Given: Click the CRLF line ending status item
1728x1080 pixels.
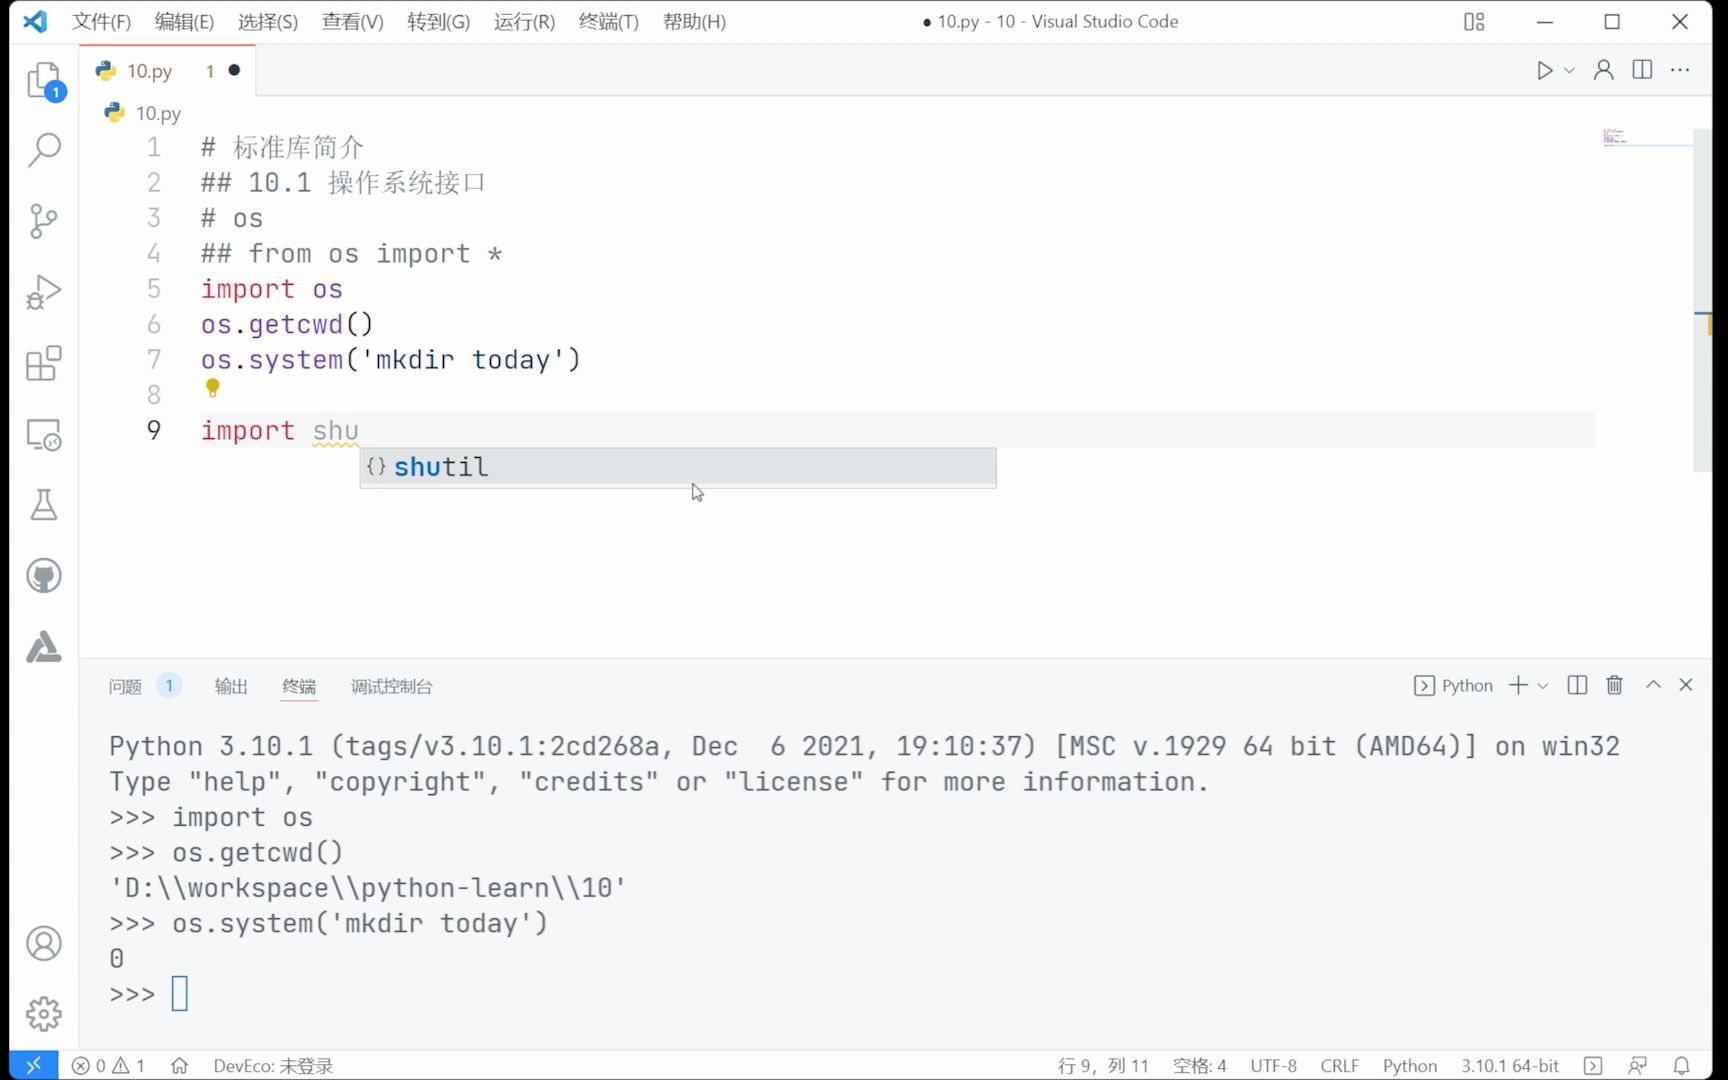Looking at the screenshot, I should [1339, 1066].
